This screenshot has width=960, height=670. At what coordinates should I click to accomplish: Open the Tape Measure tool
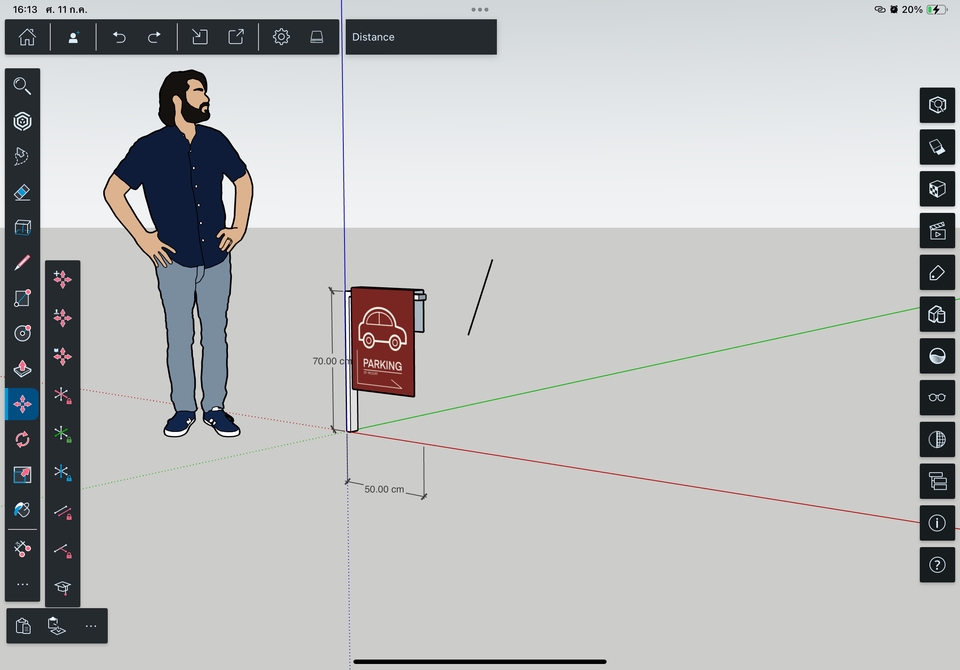22,548
